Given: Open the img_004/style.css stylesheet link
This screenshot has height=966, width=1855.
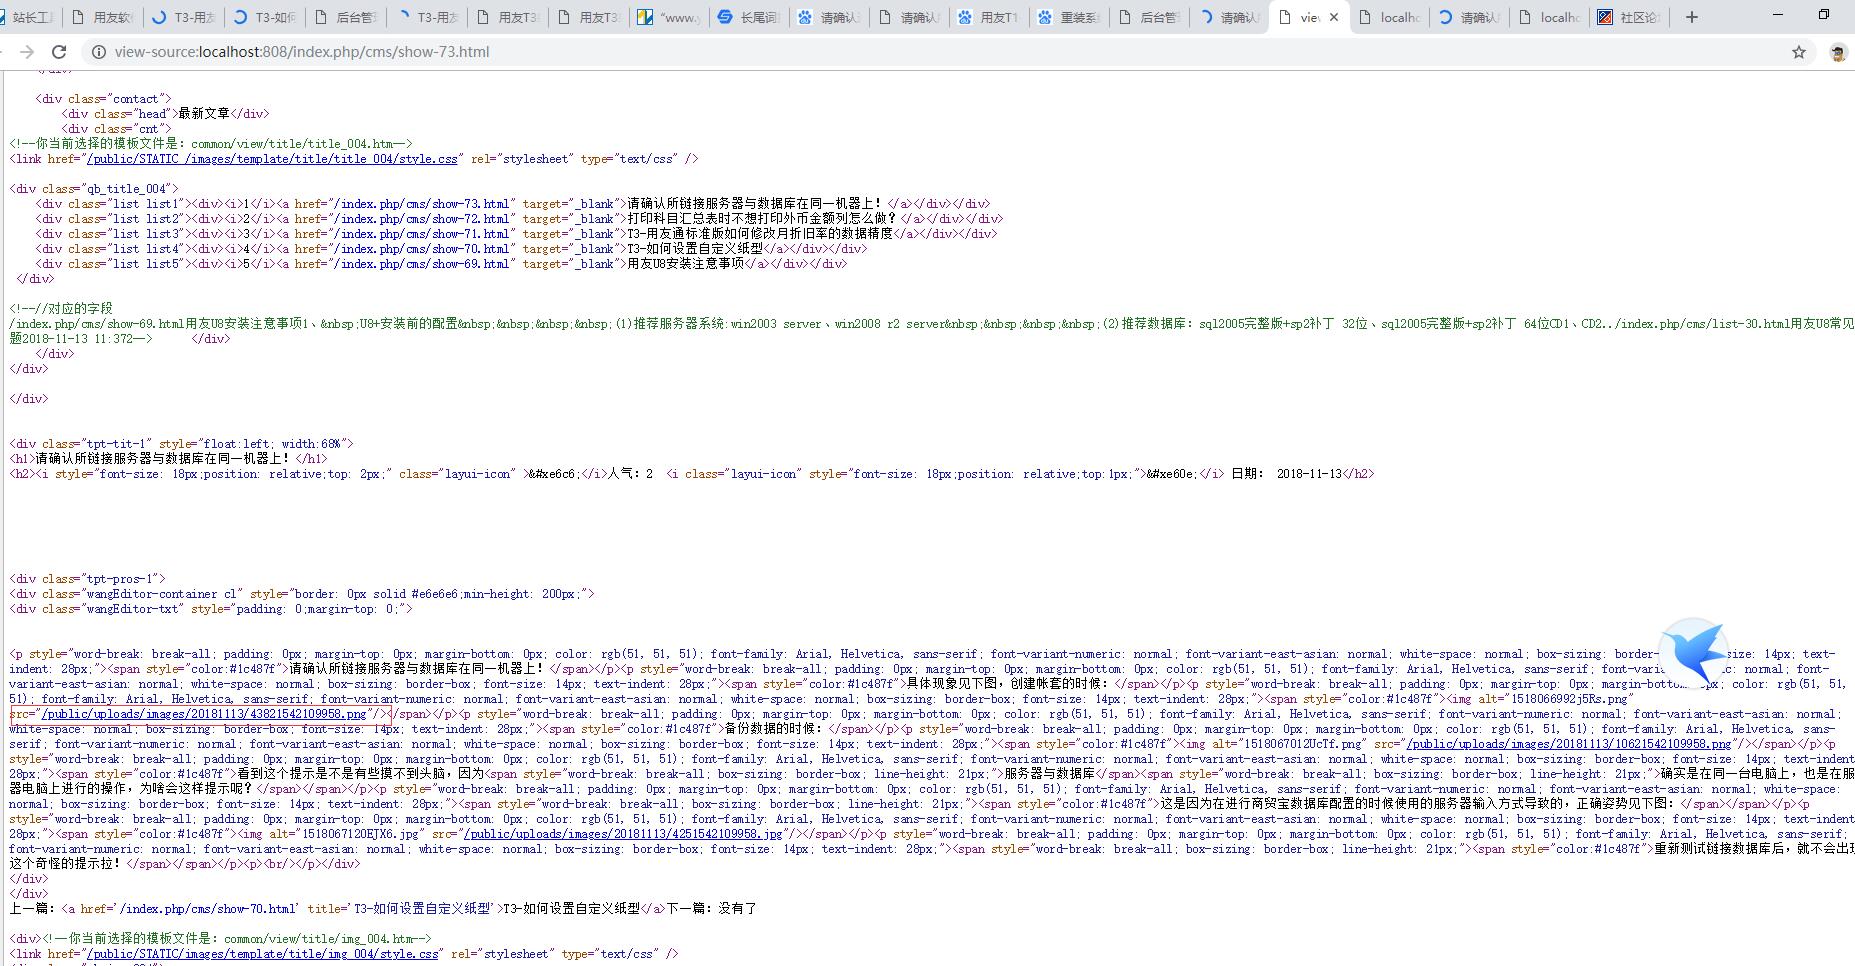Looking at the screenshot, I should click(x=262, y=954).
